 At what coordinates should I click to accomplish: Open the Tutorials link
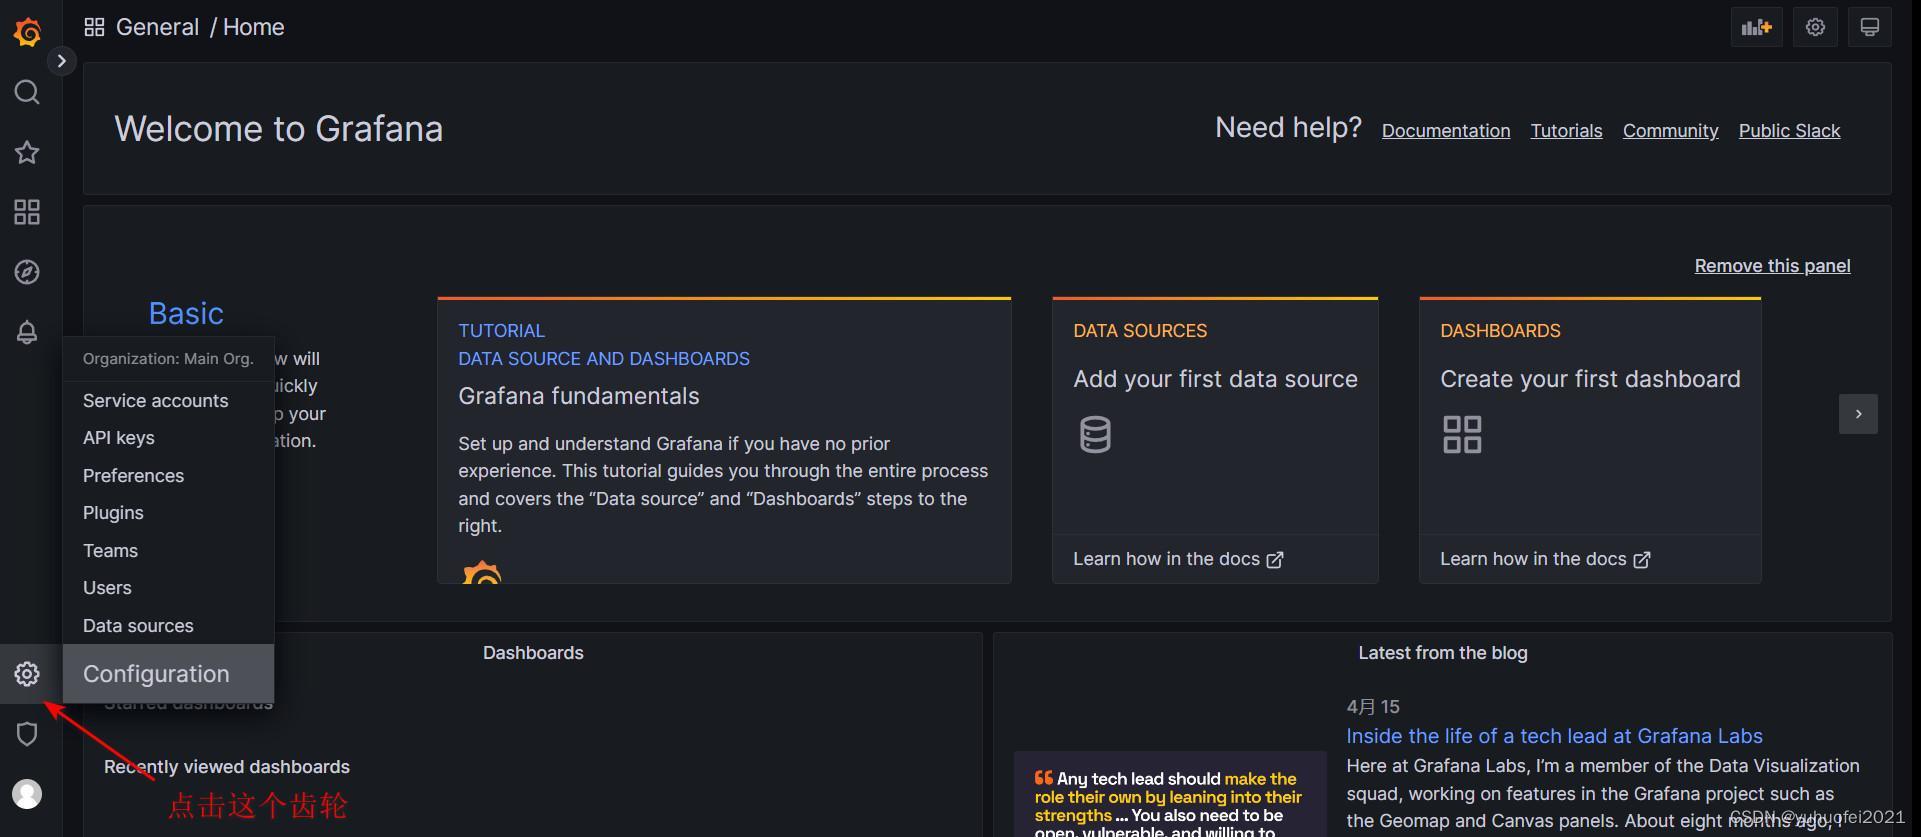(x=1566, y=131)
